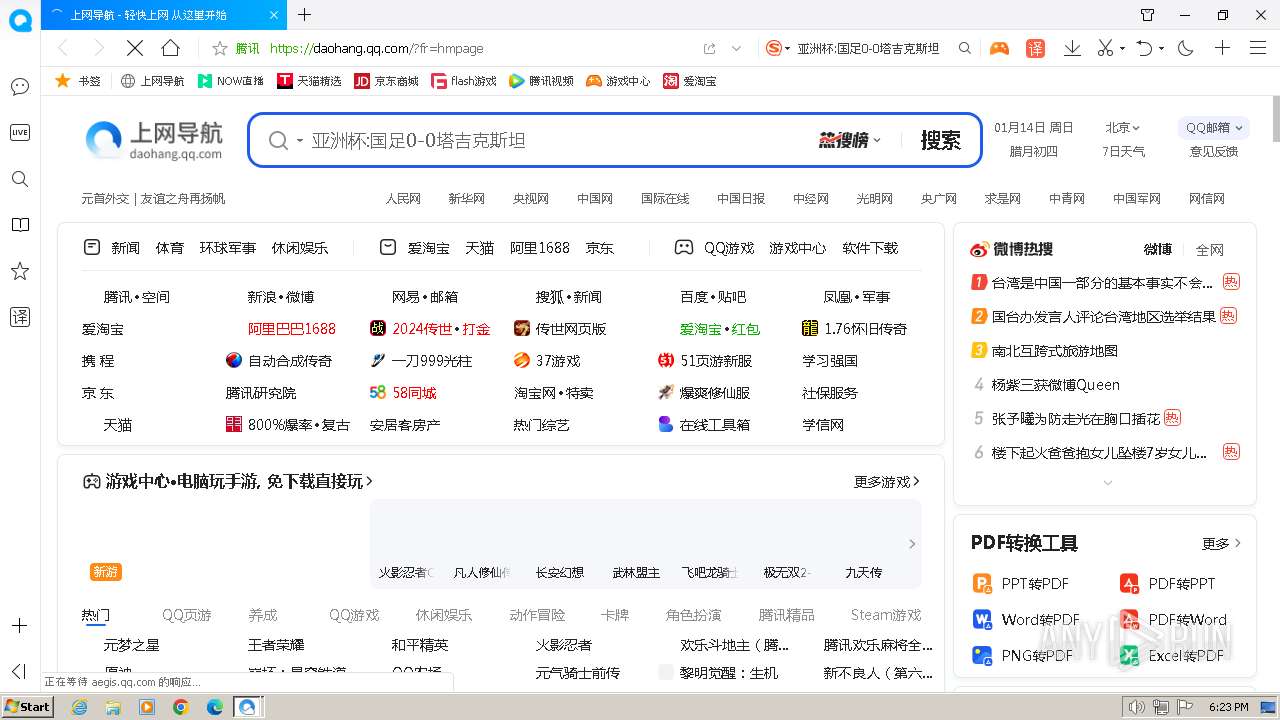Click the address bar search magnifier

click(x=964, y=48)
